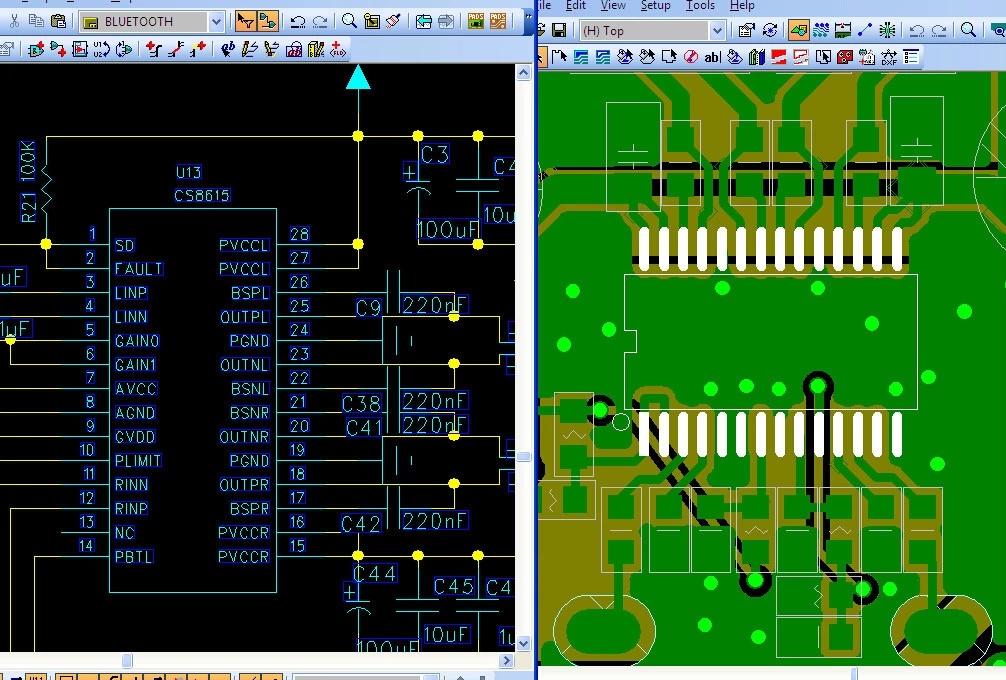Toggle the schematic Design toolbar button

tap(267, 21)
